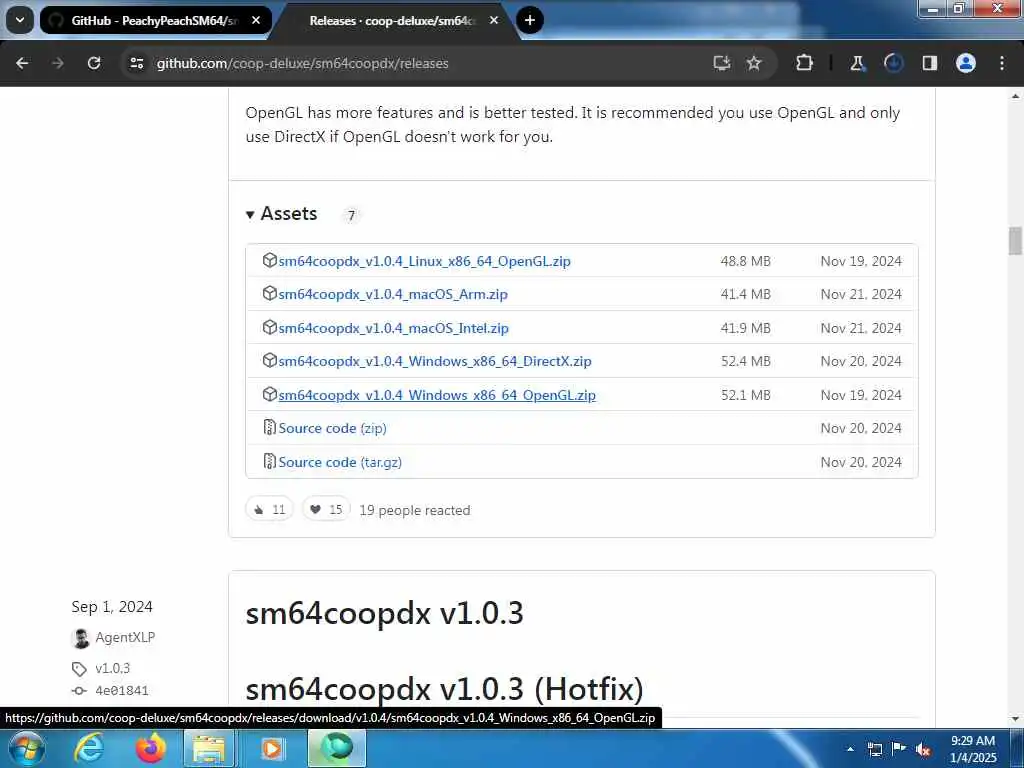The height and width of the screenshot is (768, 1024).
Task: Open the AgentXLP author profile
Action: (125, 637)
